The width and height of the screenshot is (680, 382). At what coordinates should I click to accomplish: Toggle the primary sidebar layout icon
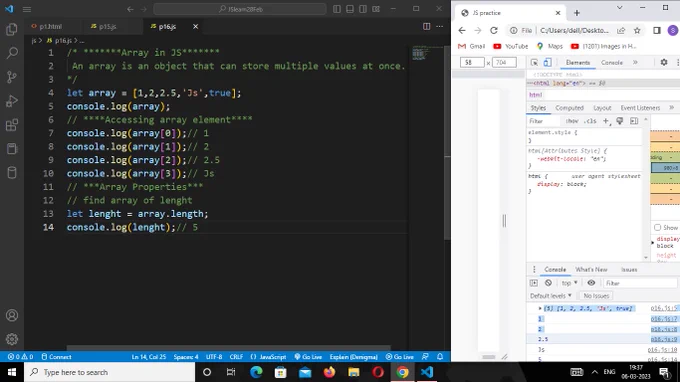click(x=337, y=9)
